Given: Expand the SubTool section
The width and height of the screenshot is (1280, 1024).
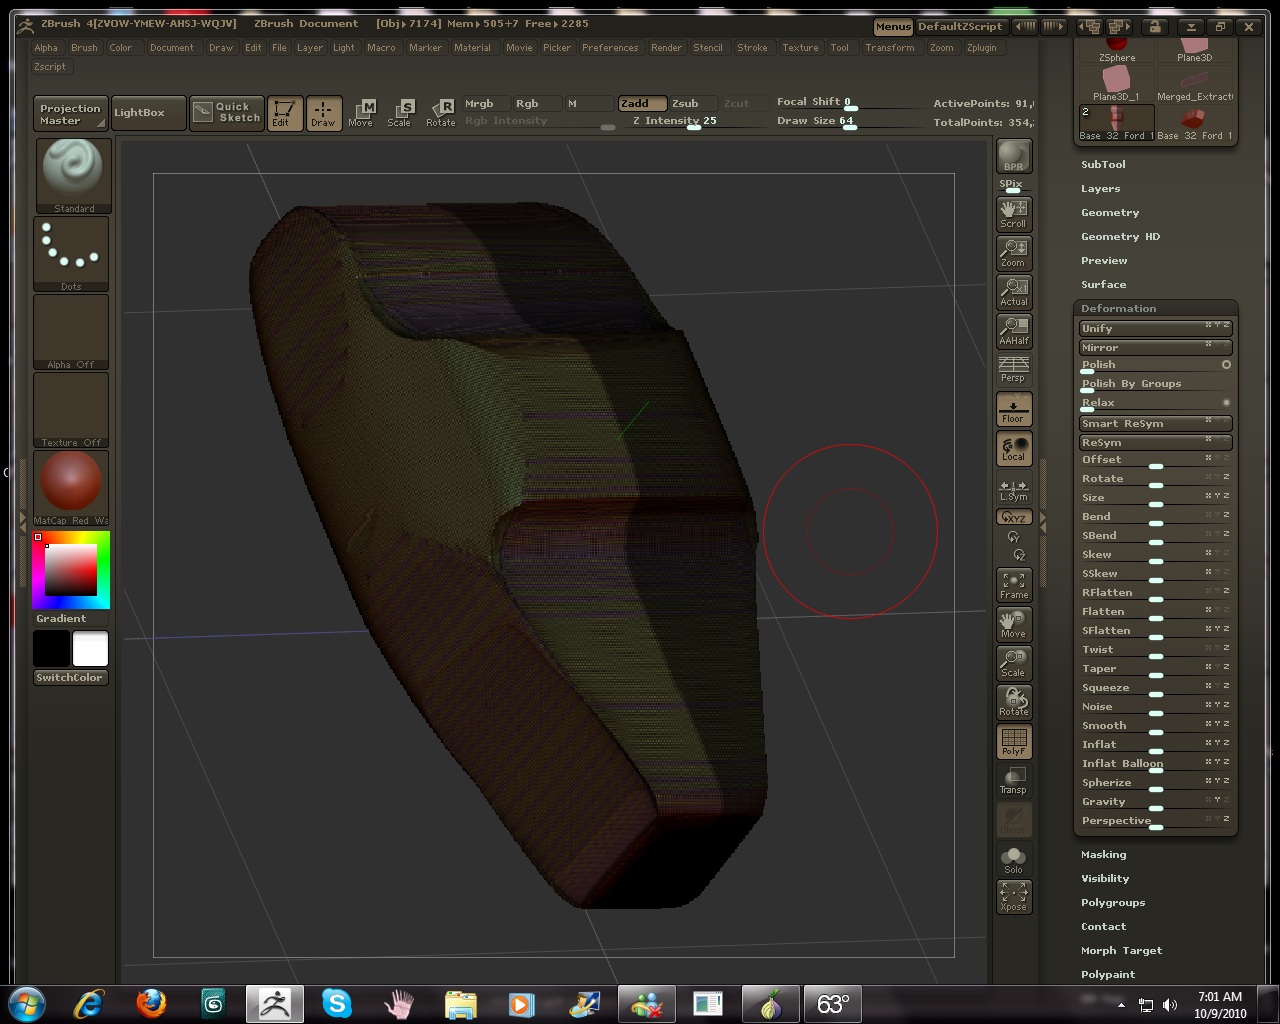Looking at the screenshot, I should pos(1103,164).
